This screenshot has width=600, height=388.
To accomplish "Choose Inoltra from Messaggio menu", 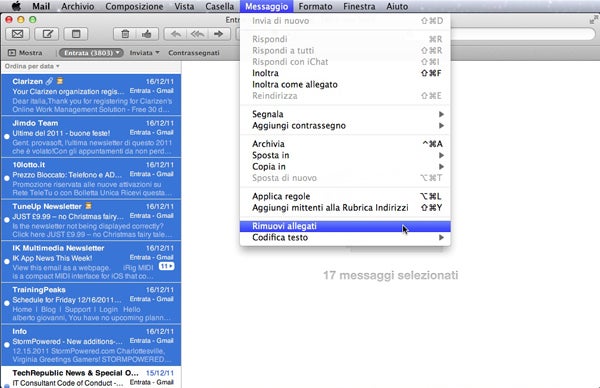I will (346, 73).
